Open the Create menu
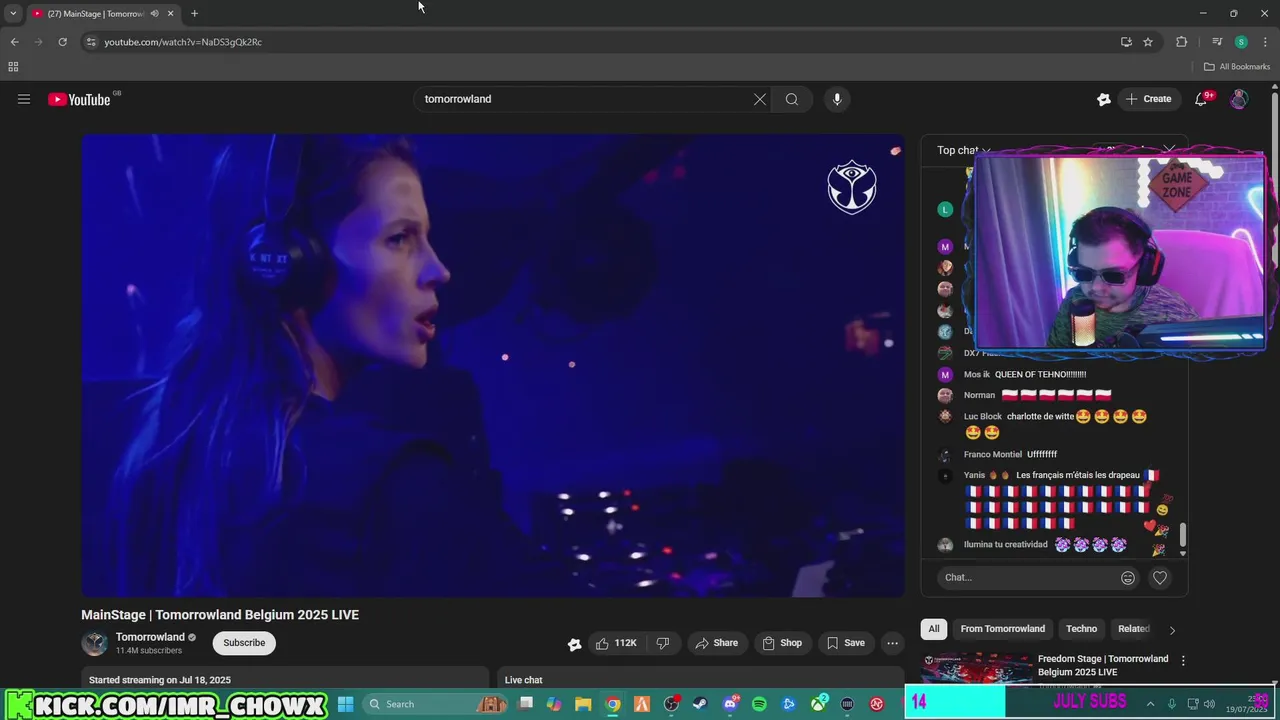Screen dimensions: 1280x720 coord(1148,99)
